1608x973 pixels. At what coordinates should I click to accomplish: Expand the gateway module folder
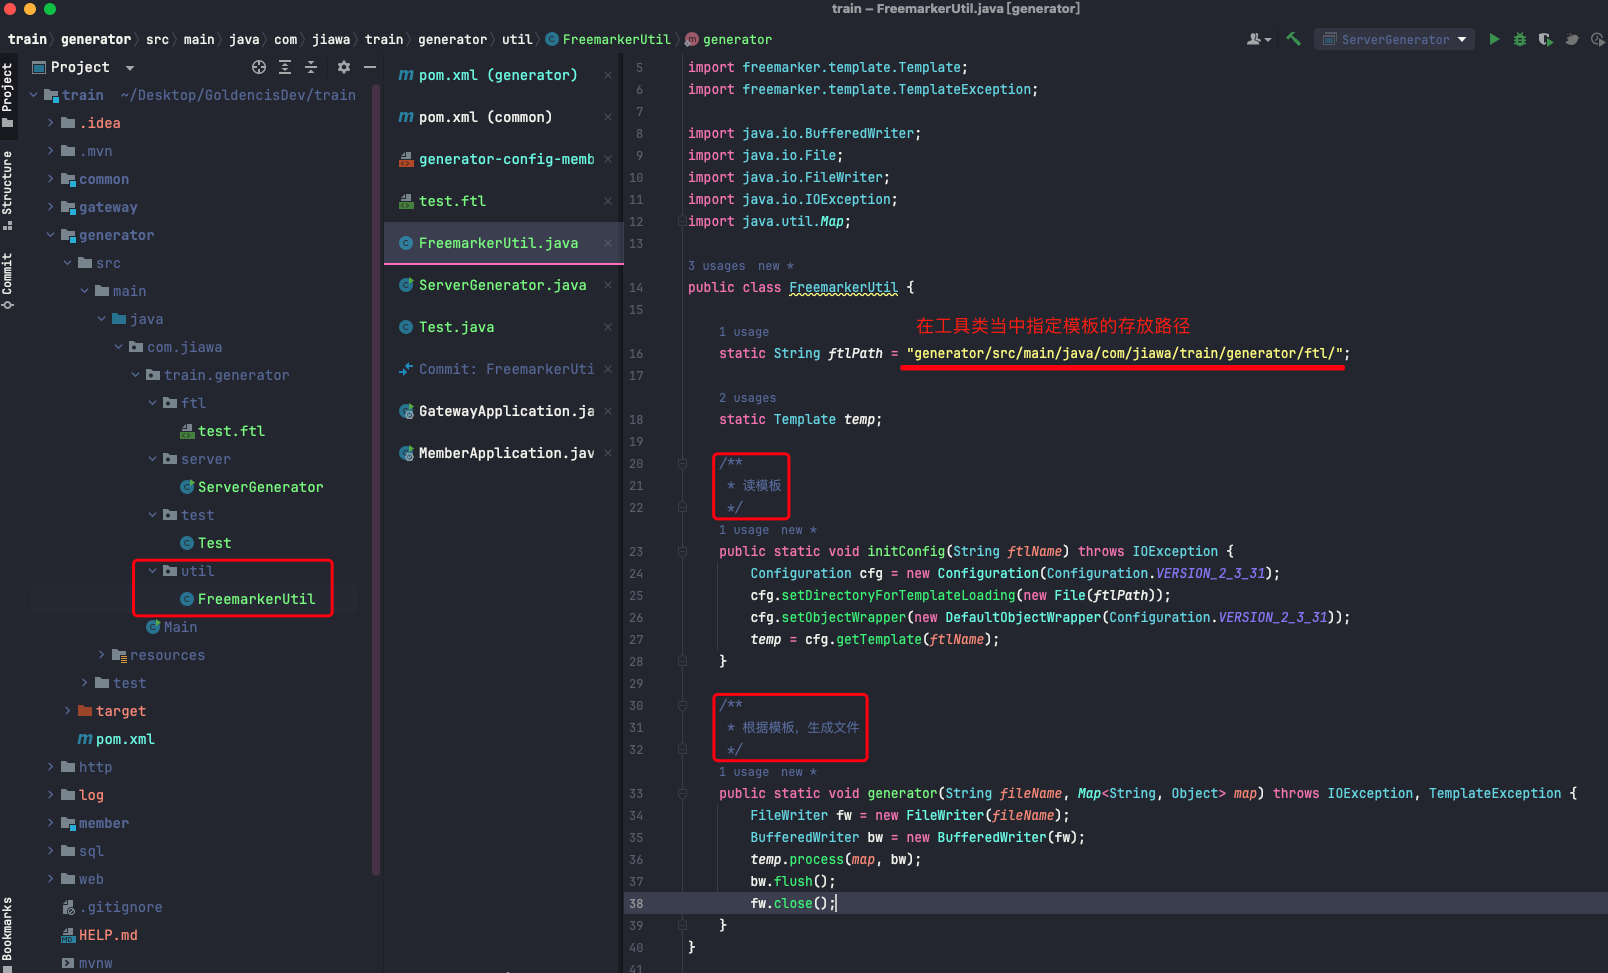(50, 207)
